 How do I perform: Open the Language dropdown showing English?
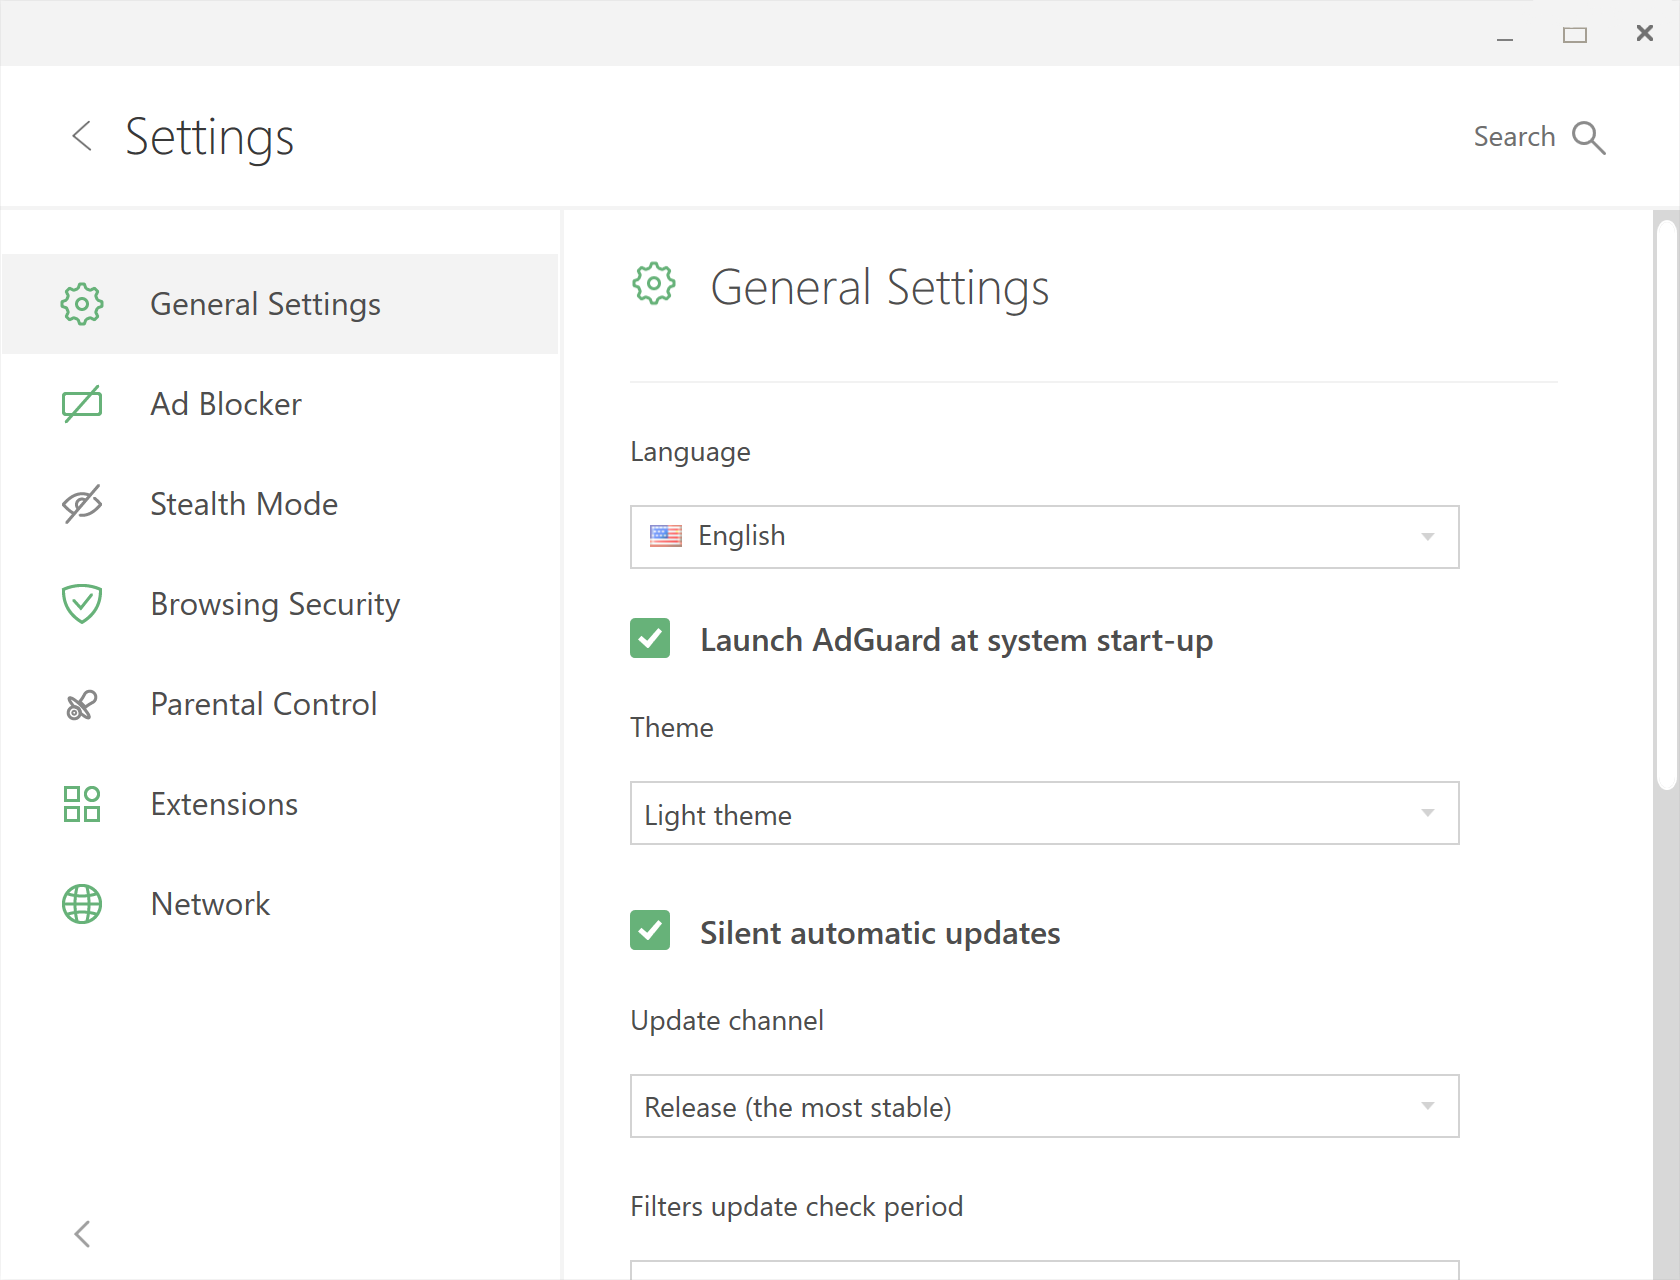[x=1044, y=537]
